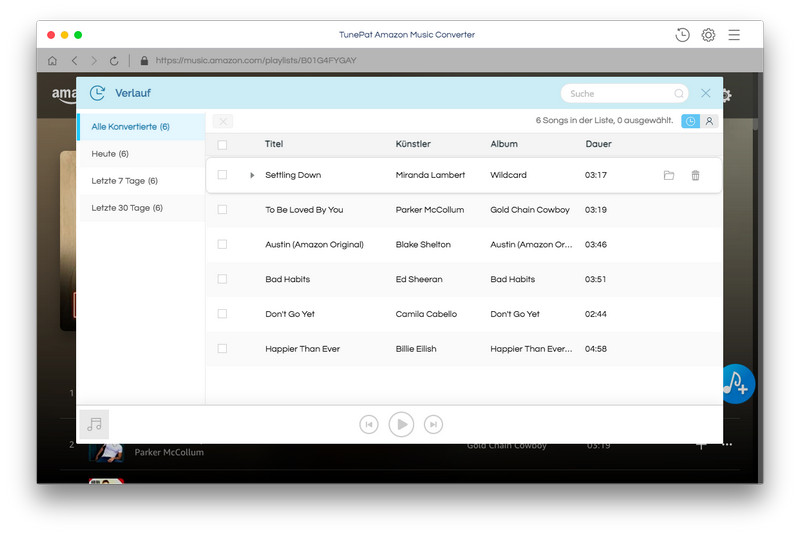Click artist Billie Eilish
This screenshot has height=536, width=800.
click(x=416, y=349)
